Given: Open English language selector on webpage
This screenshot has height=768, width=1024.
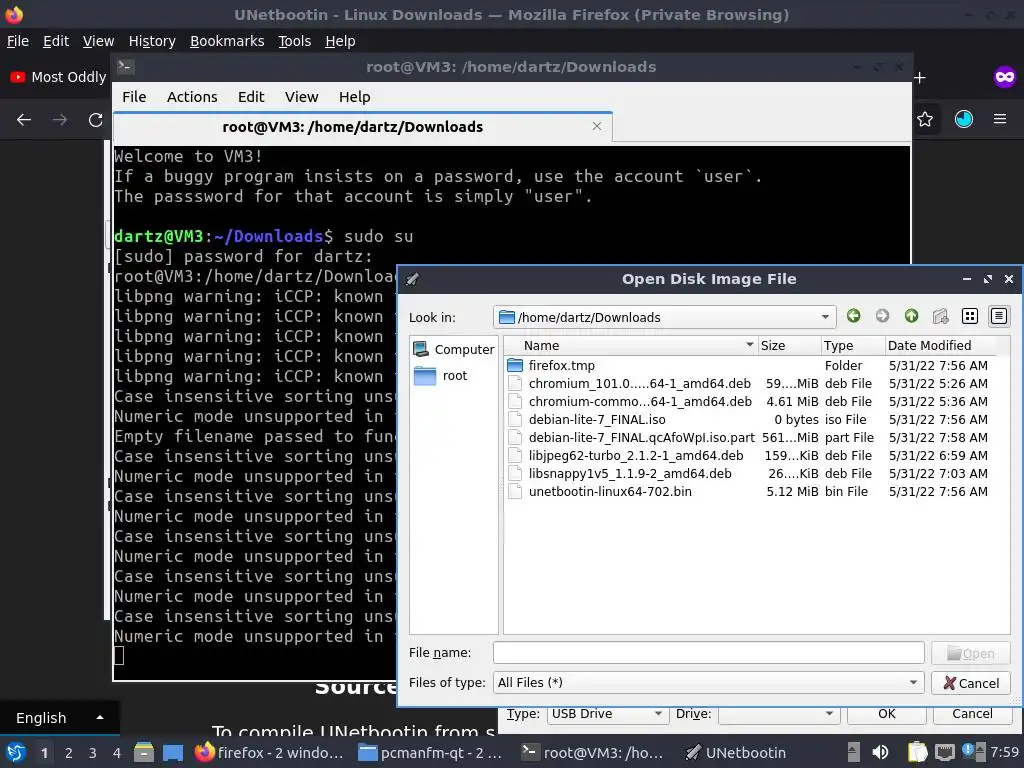Looking at the screenshot, I should [59, 718].
